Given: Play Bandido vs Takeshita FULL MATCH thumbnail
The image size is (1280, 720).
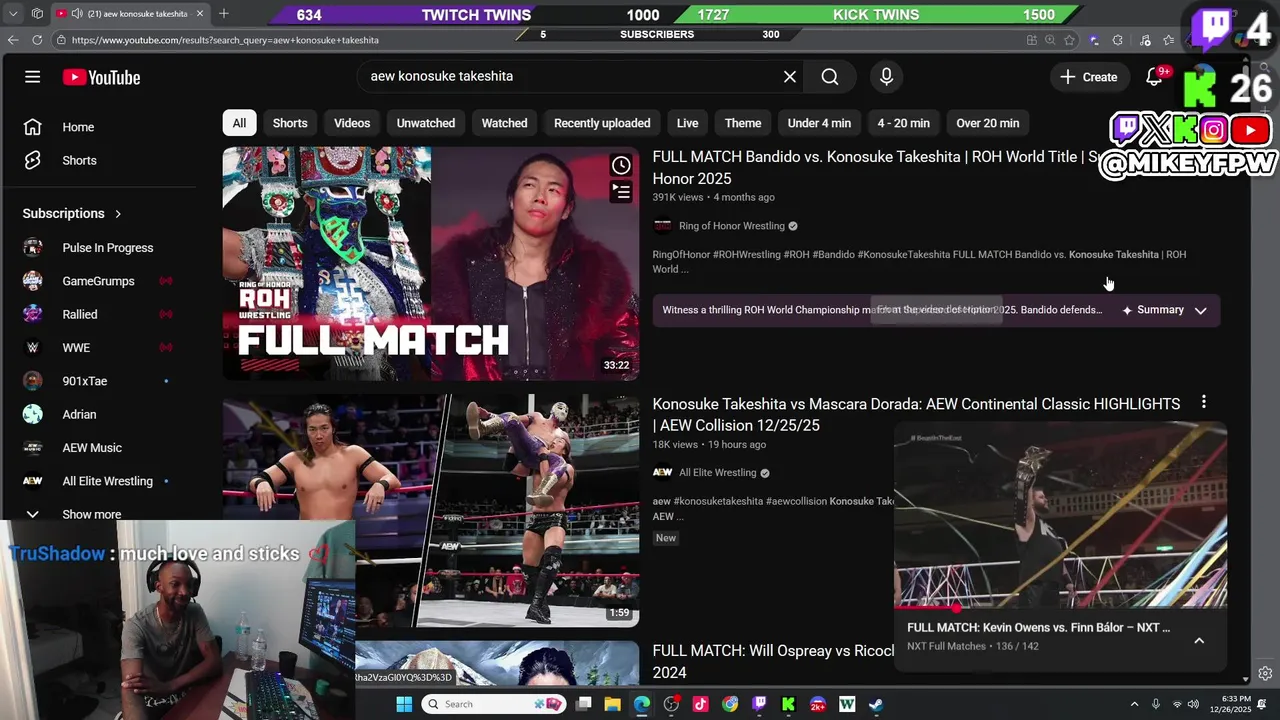Looking at the screenshot, I should (431, 264).
